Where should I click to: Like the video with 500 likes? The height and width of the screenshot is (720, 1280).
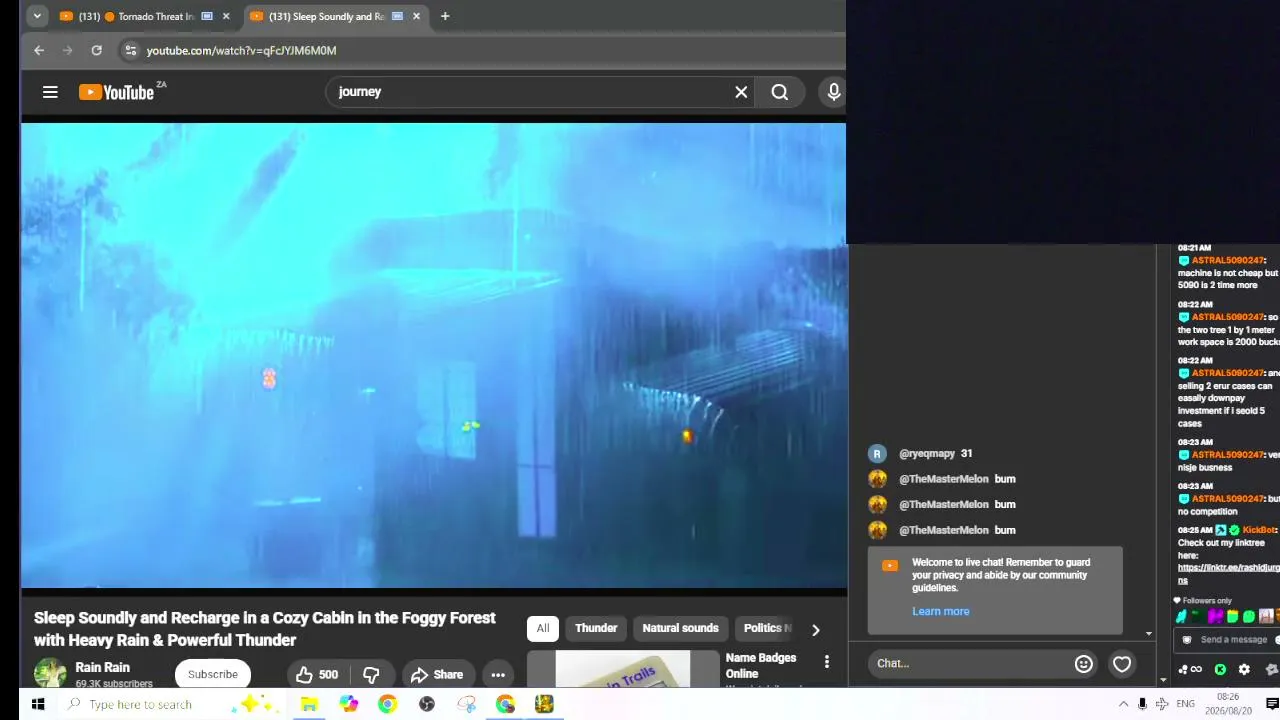pyautogui.click(x=317, y=674)
